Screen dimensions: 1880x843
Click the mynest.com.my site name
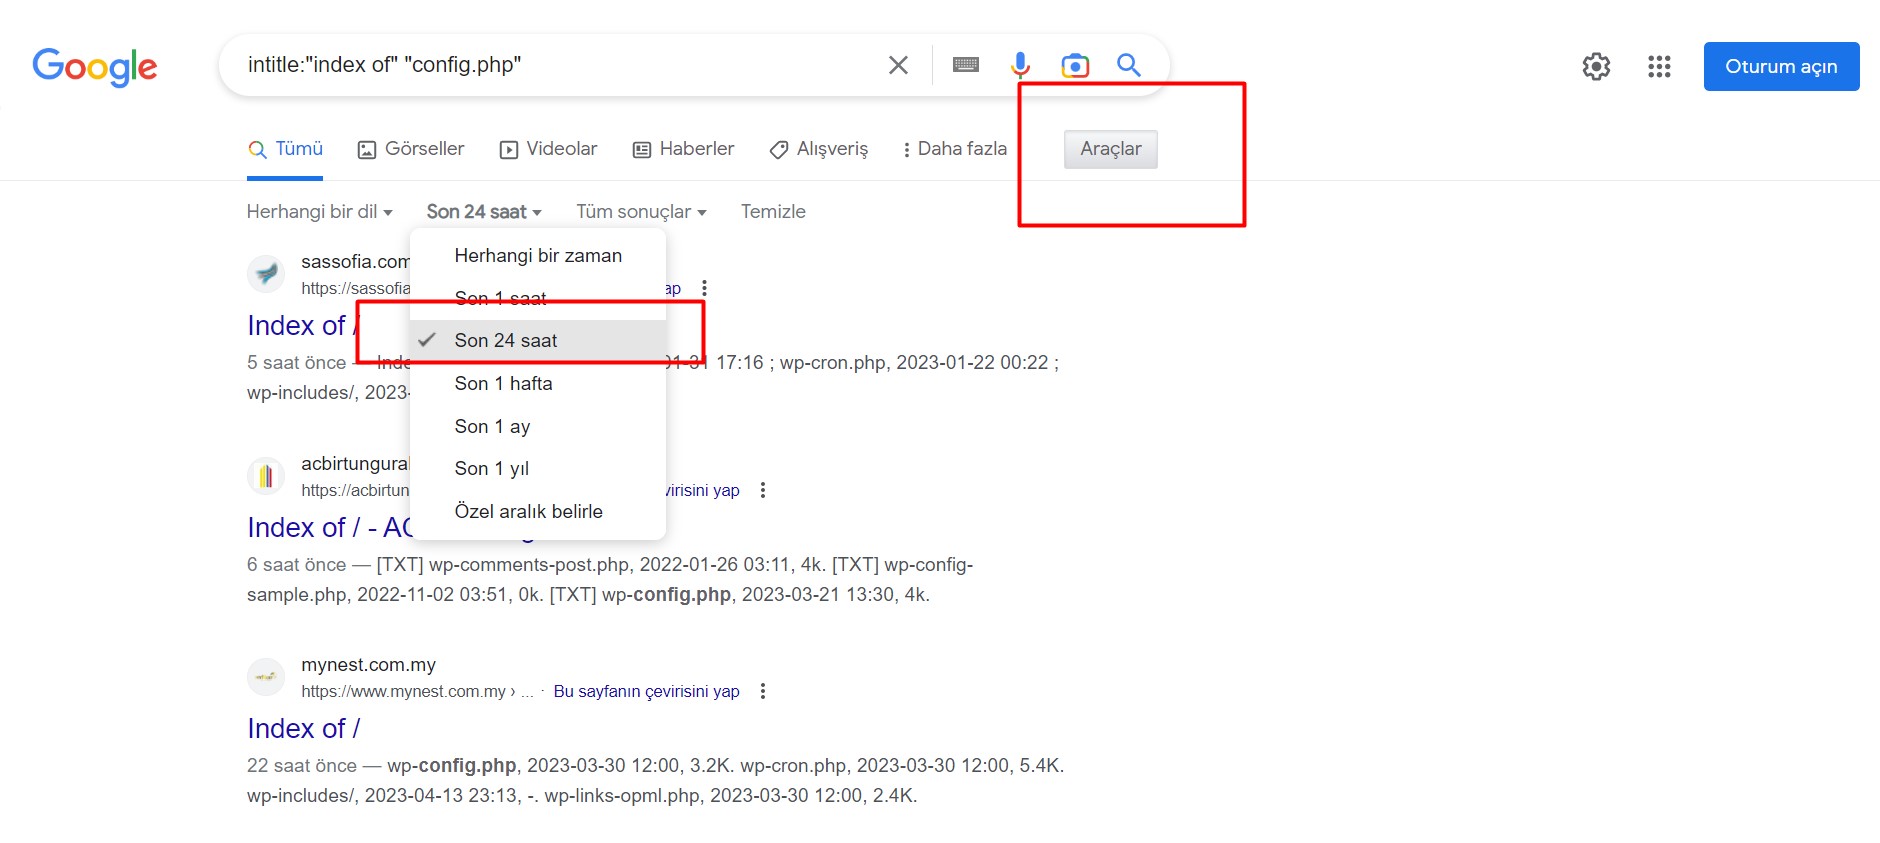[x=368, y=665]
